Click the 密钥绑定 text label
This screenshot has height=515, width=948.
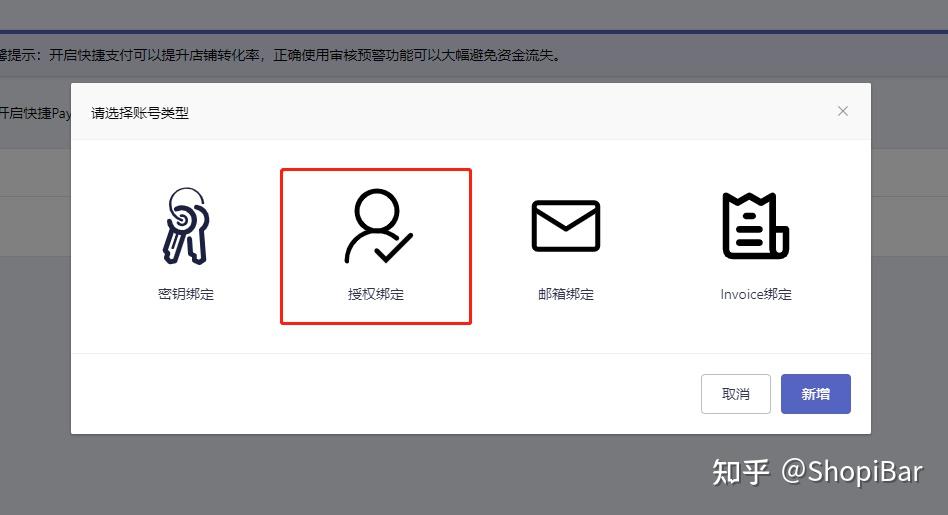pos(186,294)
